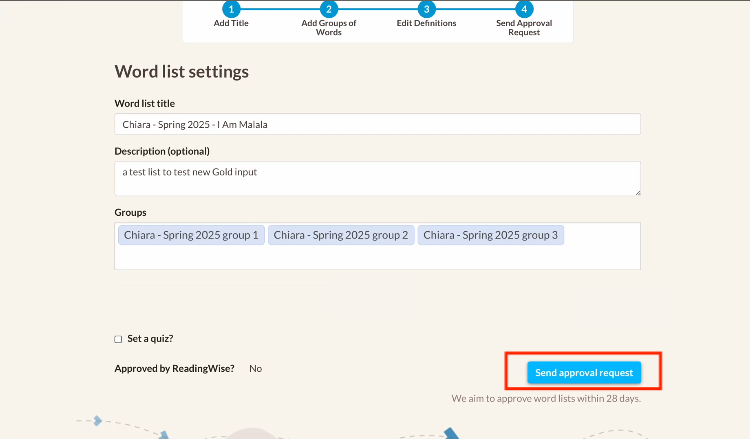This screenshot has height=439, width=750.
Task: Click the 'Set a quiz?' label text
Action: (x=150, y=339)
